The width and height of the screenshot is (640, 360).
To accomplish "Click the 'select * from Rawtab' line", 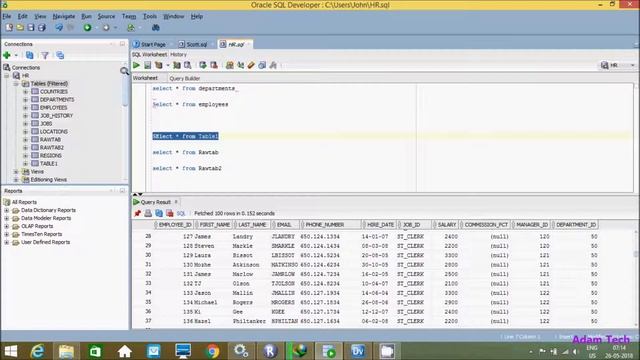I will click(185, 152).
